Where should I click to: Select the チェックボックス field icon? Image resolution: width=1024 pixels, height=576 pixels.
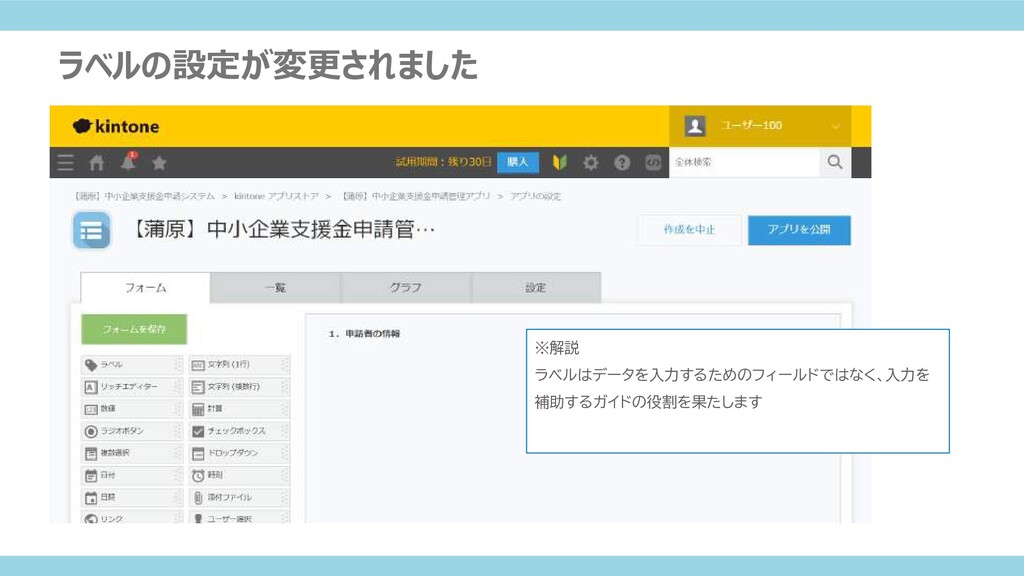198,432
